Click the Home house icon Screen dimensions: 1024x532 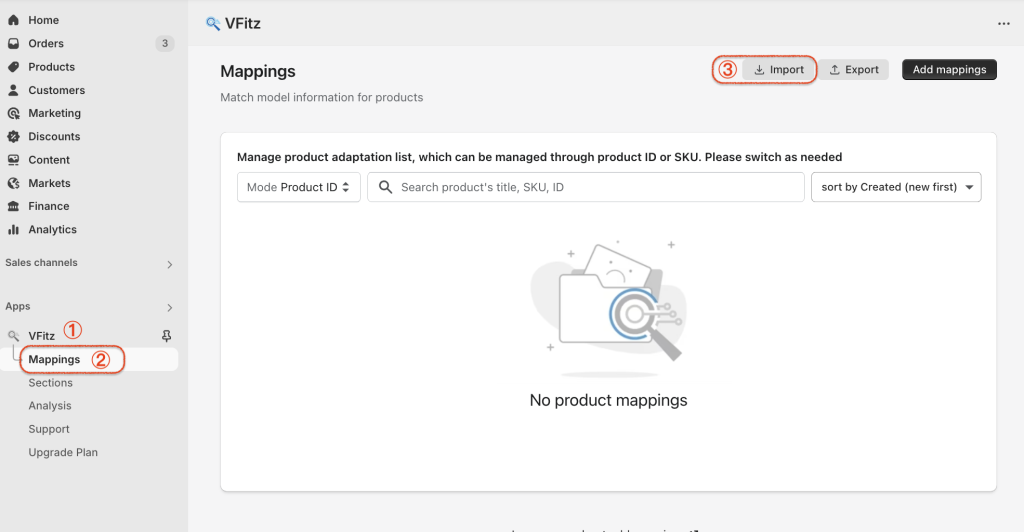point(13,20)
